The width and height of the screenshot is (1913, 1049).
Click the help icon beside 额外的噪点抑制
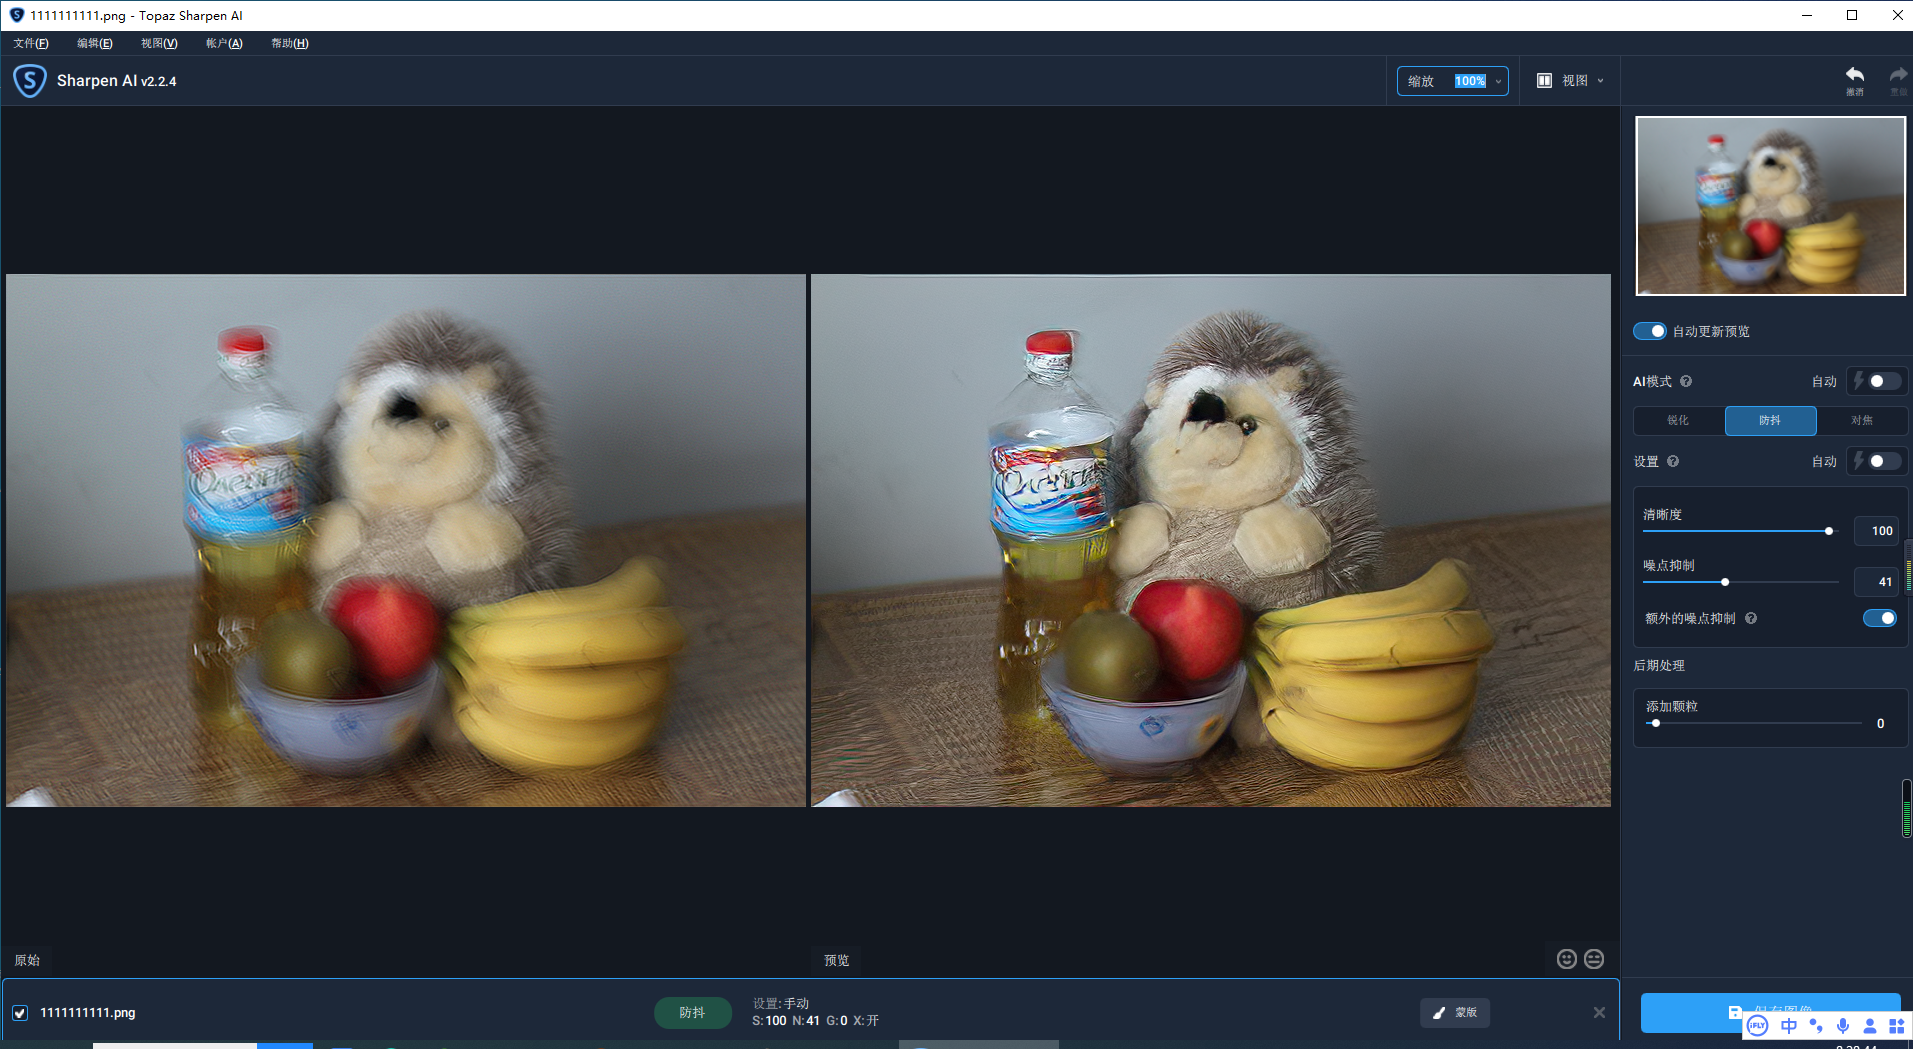(1751, 618)
